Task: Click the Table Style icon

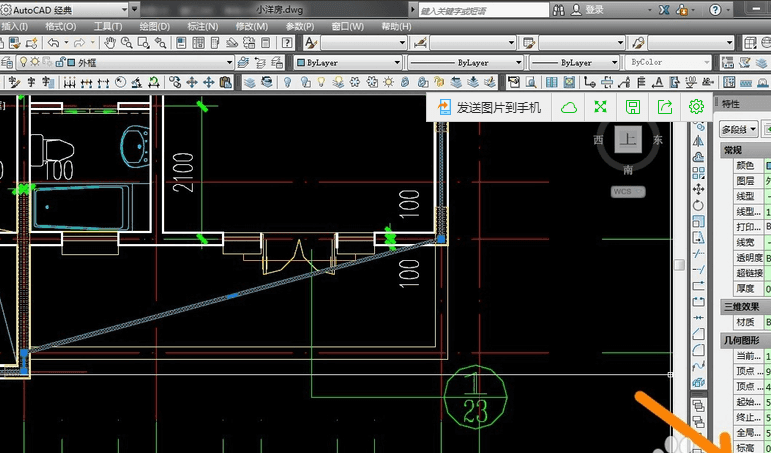Action: 529,43
